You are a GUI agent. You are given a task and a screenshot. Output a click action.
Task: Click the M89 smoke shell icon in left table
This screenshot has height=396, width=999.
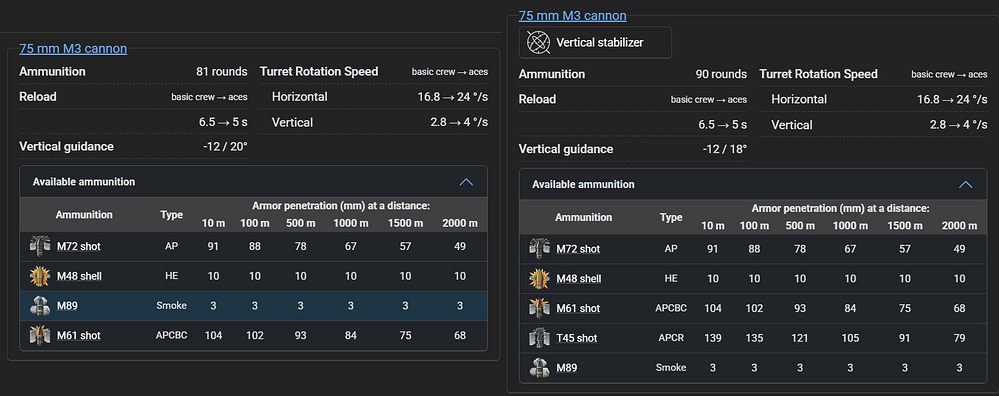click(x=40, y=306)
